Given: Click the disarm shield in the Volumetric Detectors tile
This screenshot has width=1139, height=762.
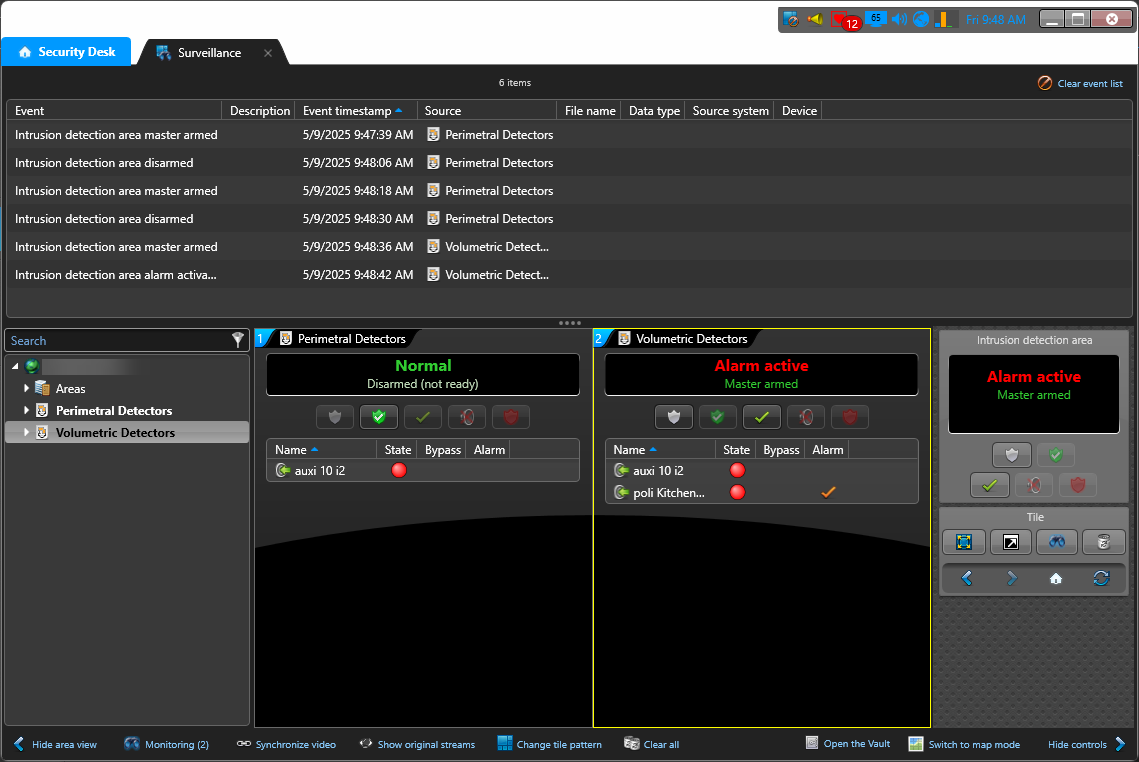Looking at the screenshot, I should click(x=674, y=417).
